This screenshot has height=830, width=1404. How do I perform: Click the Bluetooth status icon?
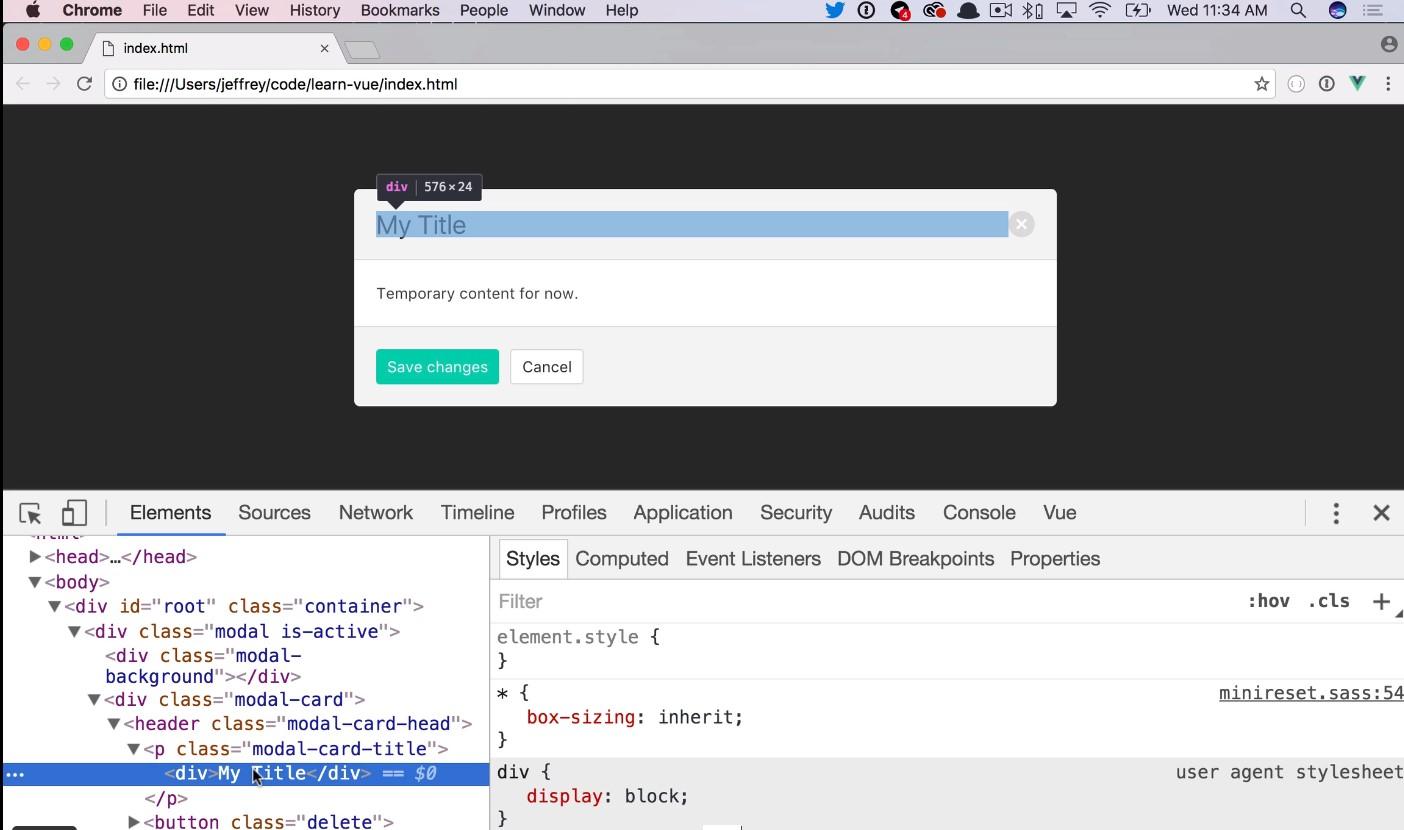(1034, 10)
